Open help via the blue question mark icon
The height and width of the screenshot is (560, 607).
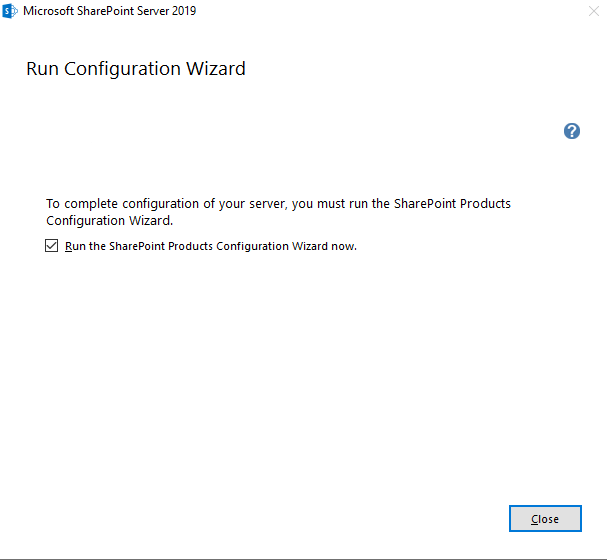coord(571,131)
